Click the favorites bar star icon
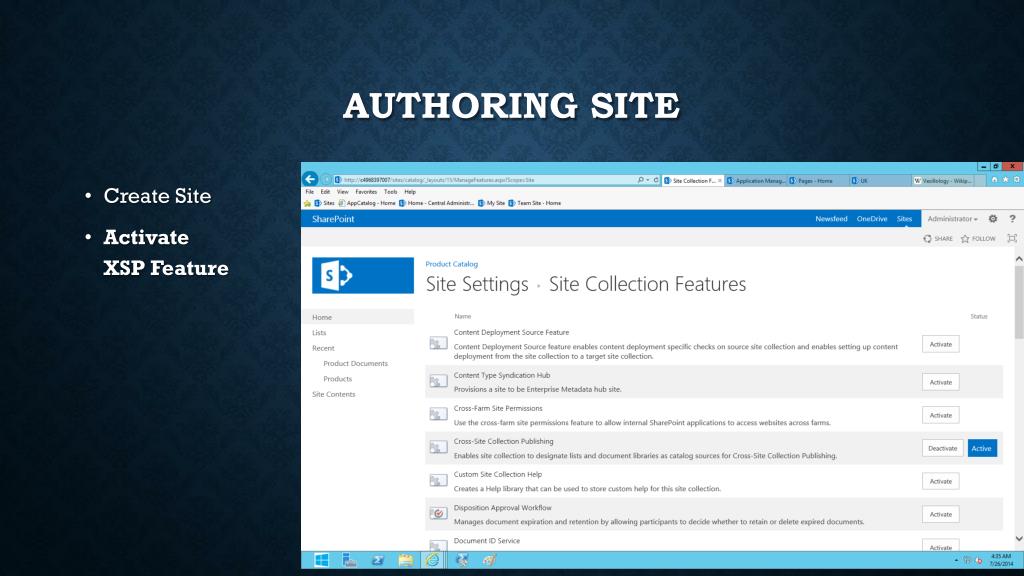Screen dimensions: 1024x576 click(308, 203)
